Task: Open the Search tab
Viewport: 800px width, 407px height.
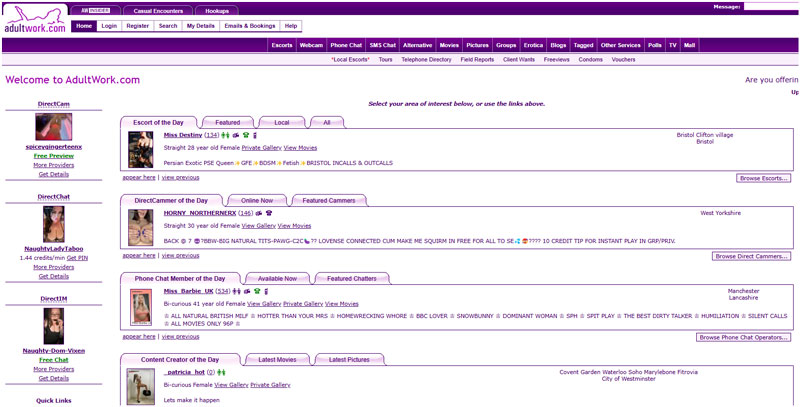Action: (168, 26)
